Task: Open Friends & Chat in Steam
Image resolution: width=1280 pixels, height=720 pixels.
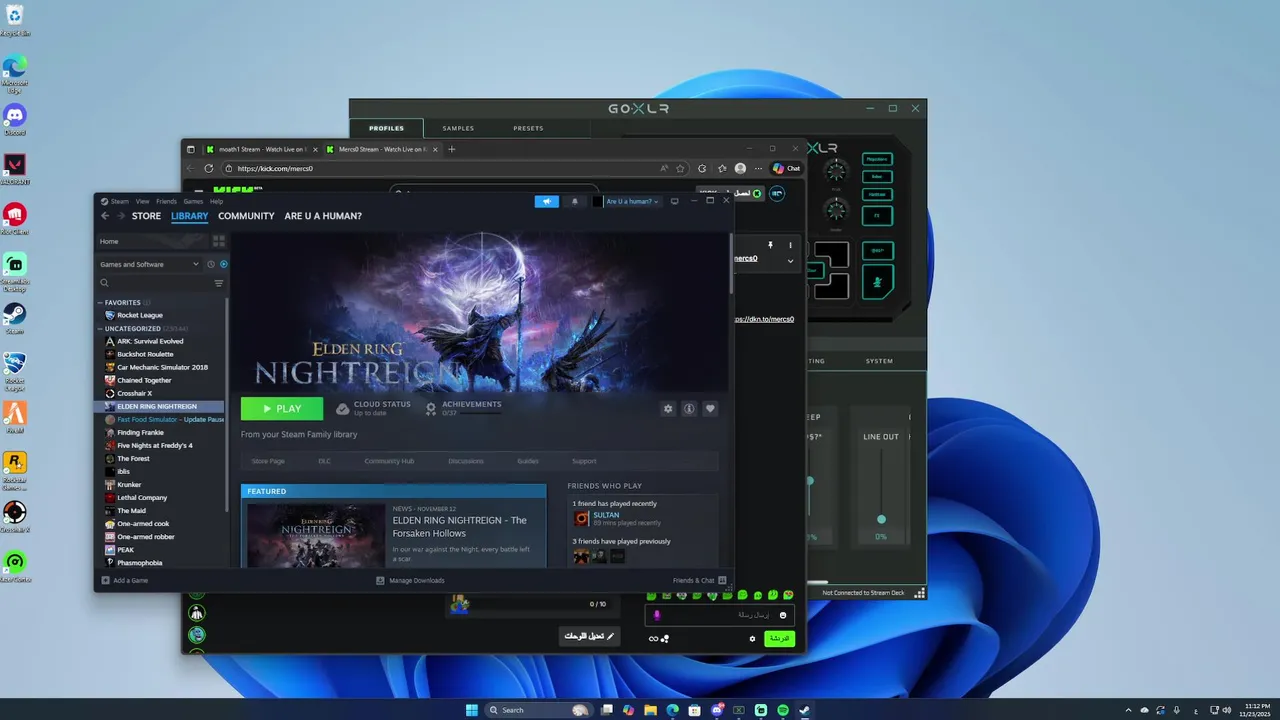Action: pos(699,580)
